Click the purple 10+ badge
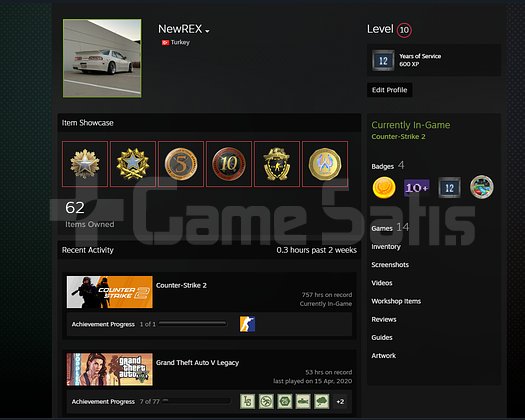The height and width of the screenshot is (420, 525). (417, 188)
